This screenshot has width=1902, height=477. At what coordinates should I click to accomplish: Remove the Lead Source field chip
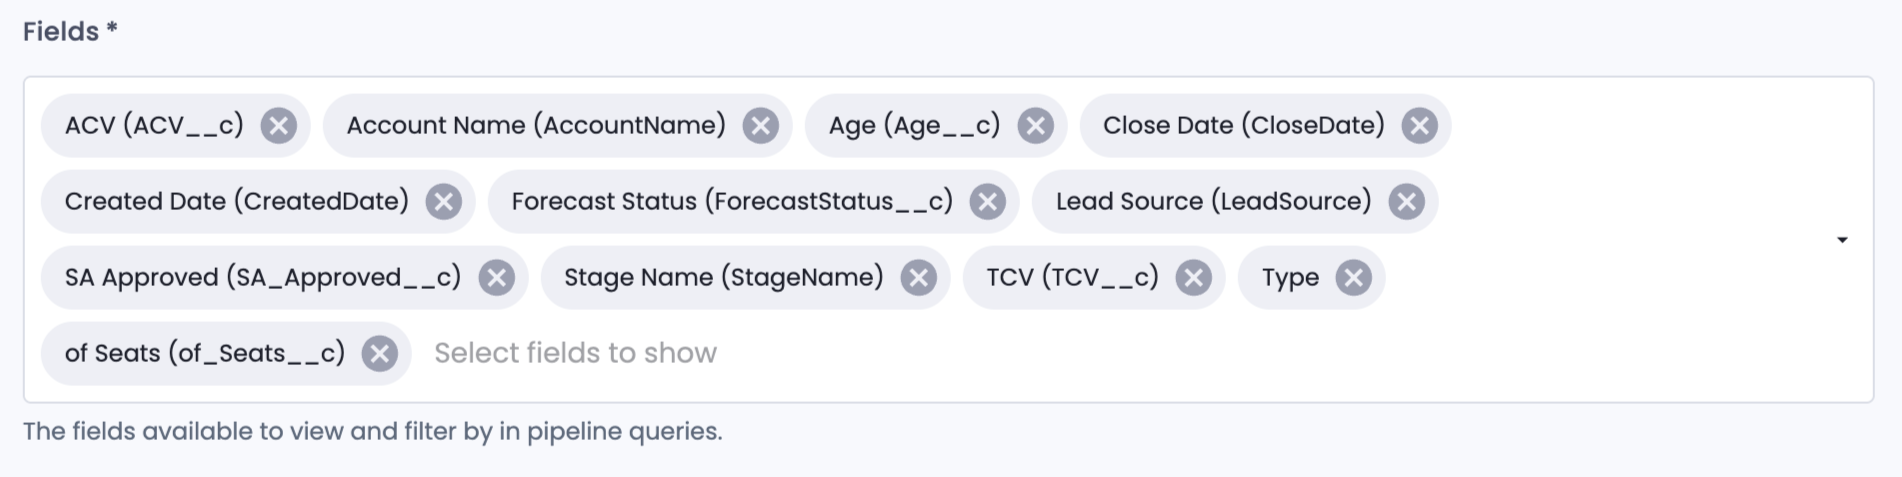point(1407,202)
